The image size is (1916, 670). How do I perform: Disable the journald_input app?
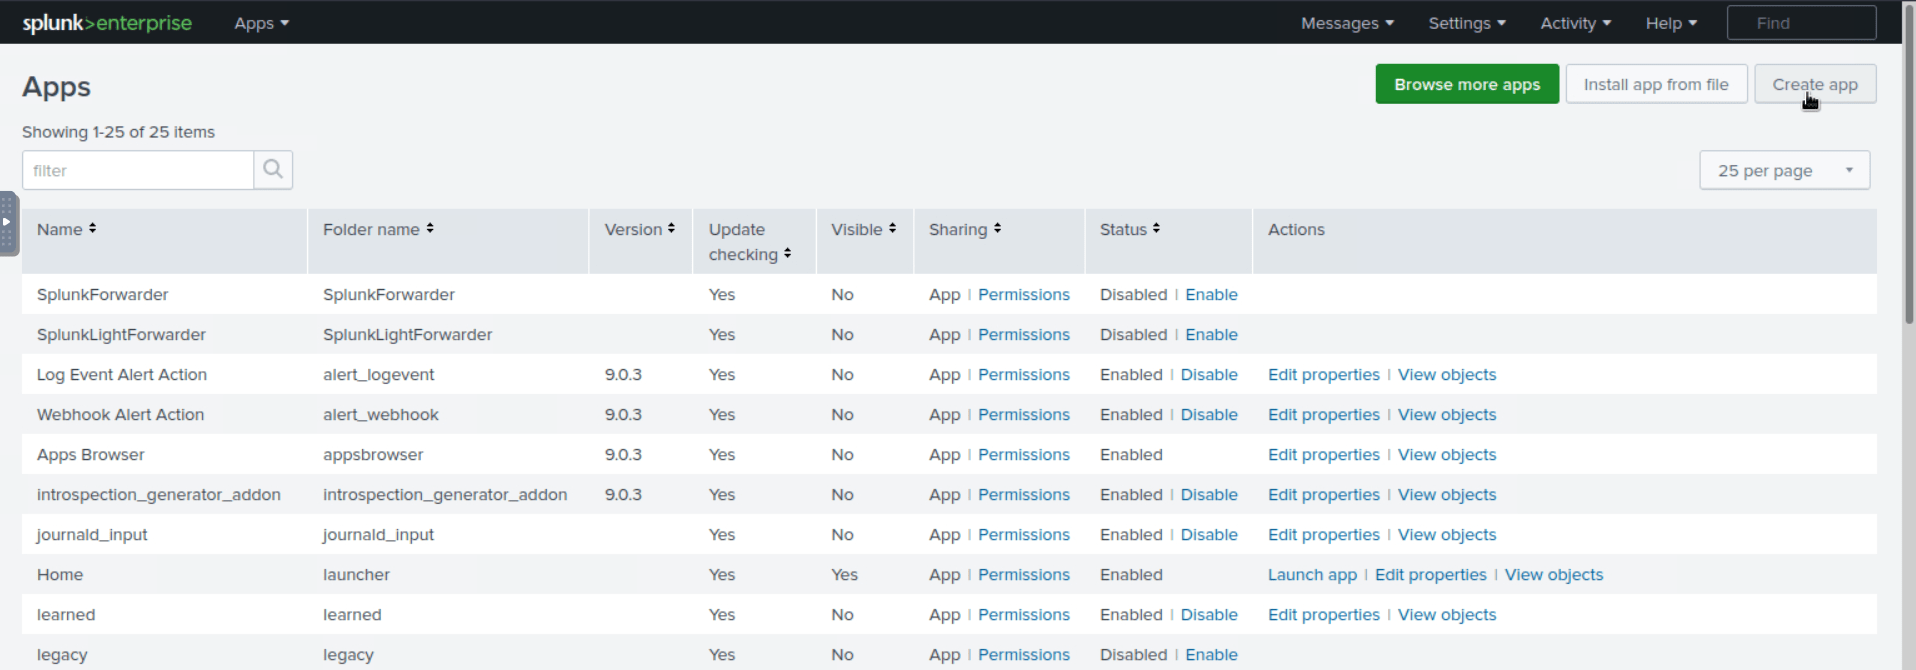pyautogui.click(x=1209, y=534)
